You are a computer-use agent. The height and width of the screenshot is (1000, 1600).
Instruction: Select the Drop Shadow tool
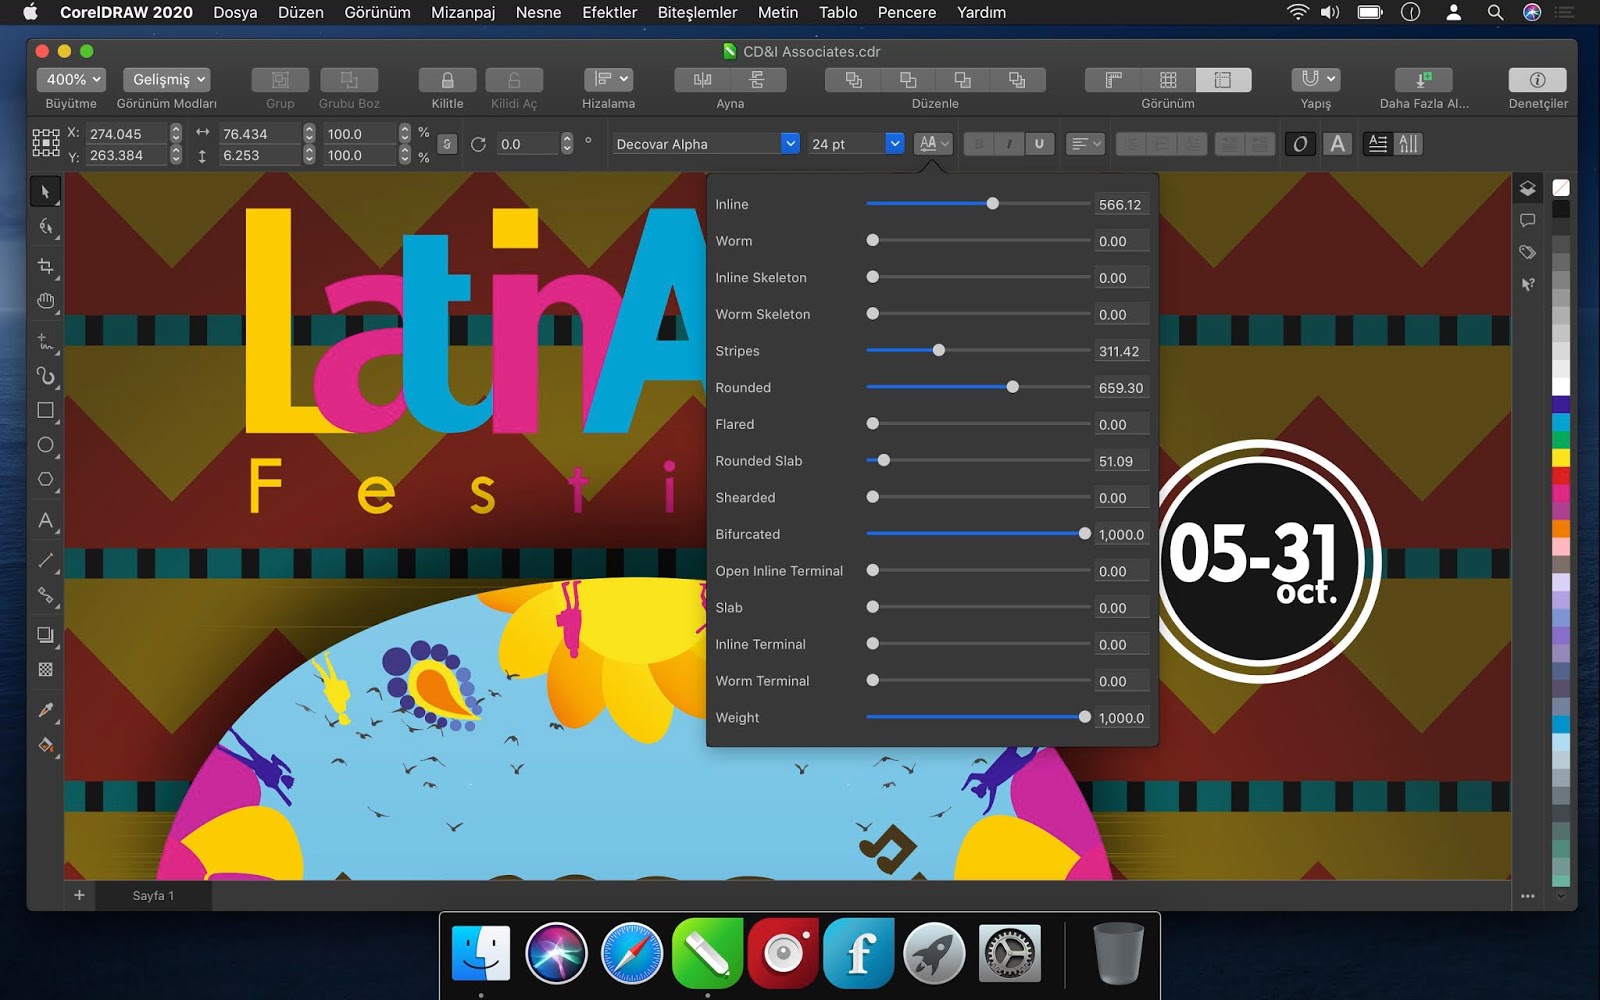tap(45, 634)
